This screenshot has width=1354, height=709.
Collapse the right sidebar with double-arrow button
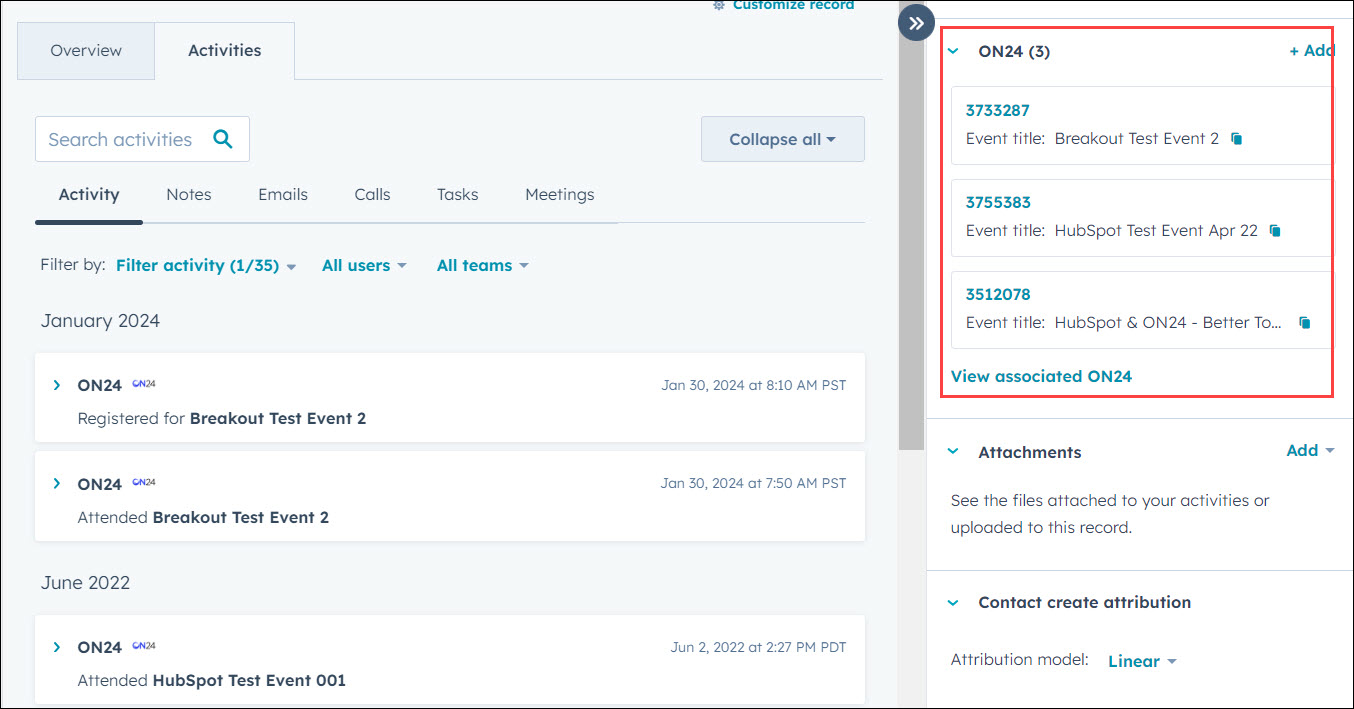[x=916, y=23]
